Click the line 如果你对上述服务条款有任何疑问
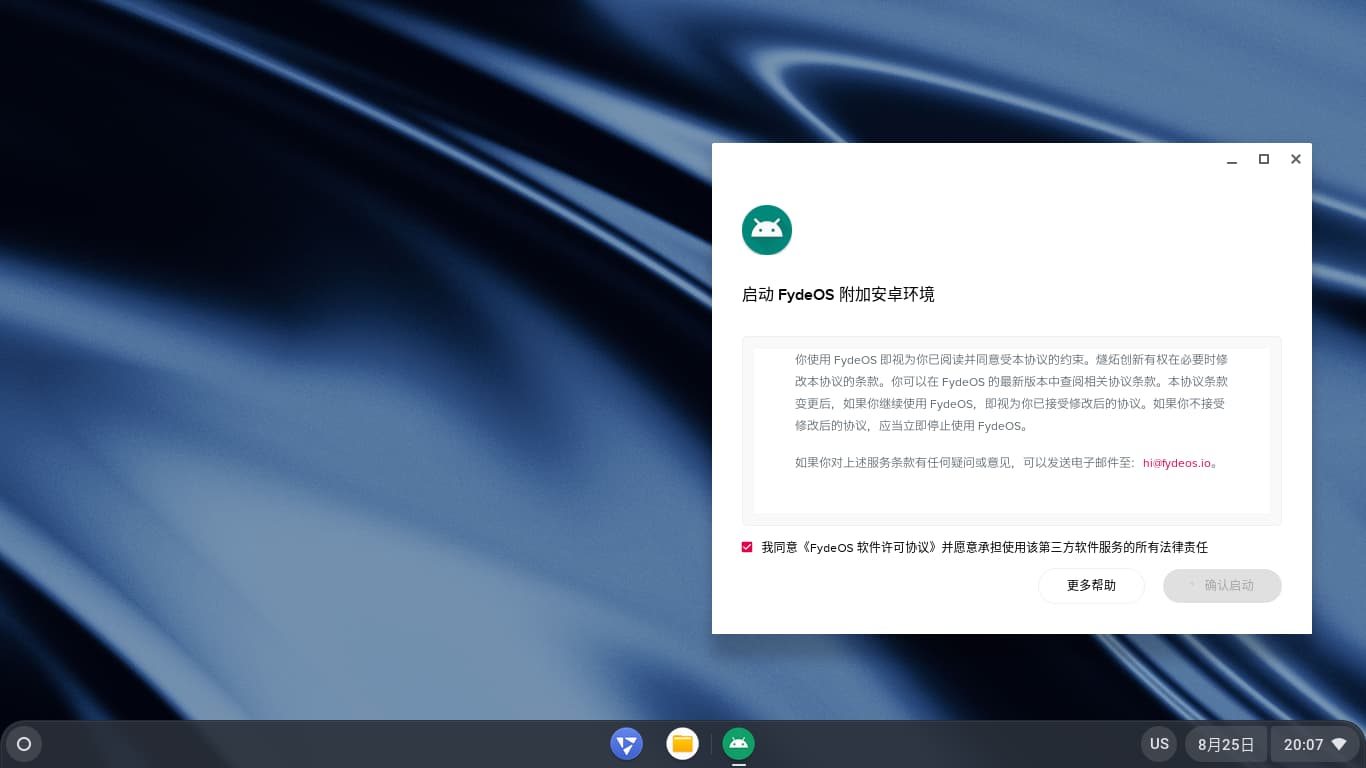This screenshot has height=768, width=1366. click(x=1007, y=463)
